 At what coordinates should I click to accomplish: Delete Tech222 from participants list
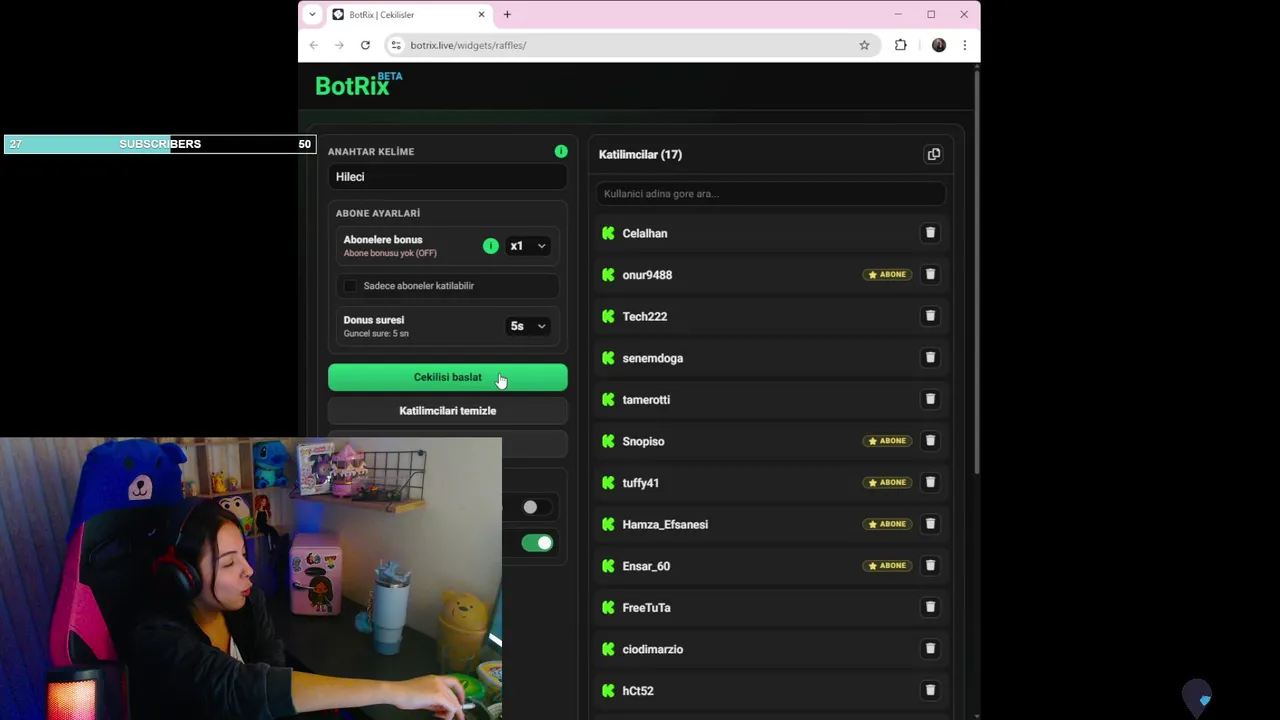coord(930,316)
